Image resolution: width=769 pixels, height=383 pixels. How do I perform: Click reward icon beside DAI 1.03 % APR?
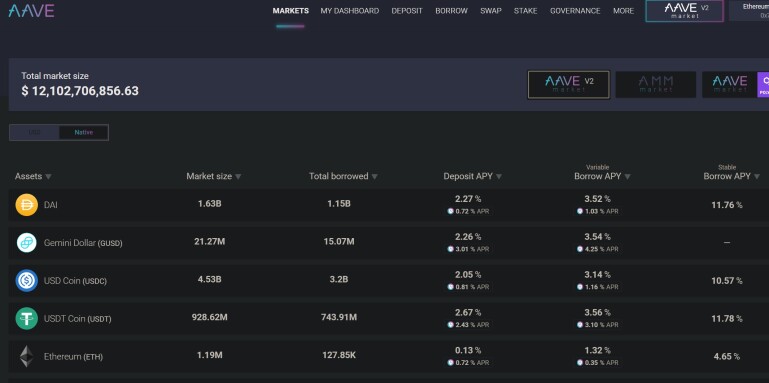pyautogui.click(x=580, y=211)
